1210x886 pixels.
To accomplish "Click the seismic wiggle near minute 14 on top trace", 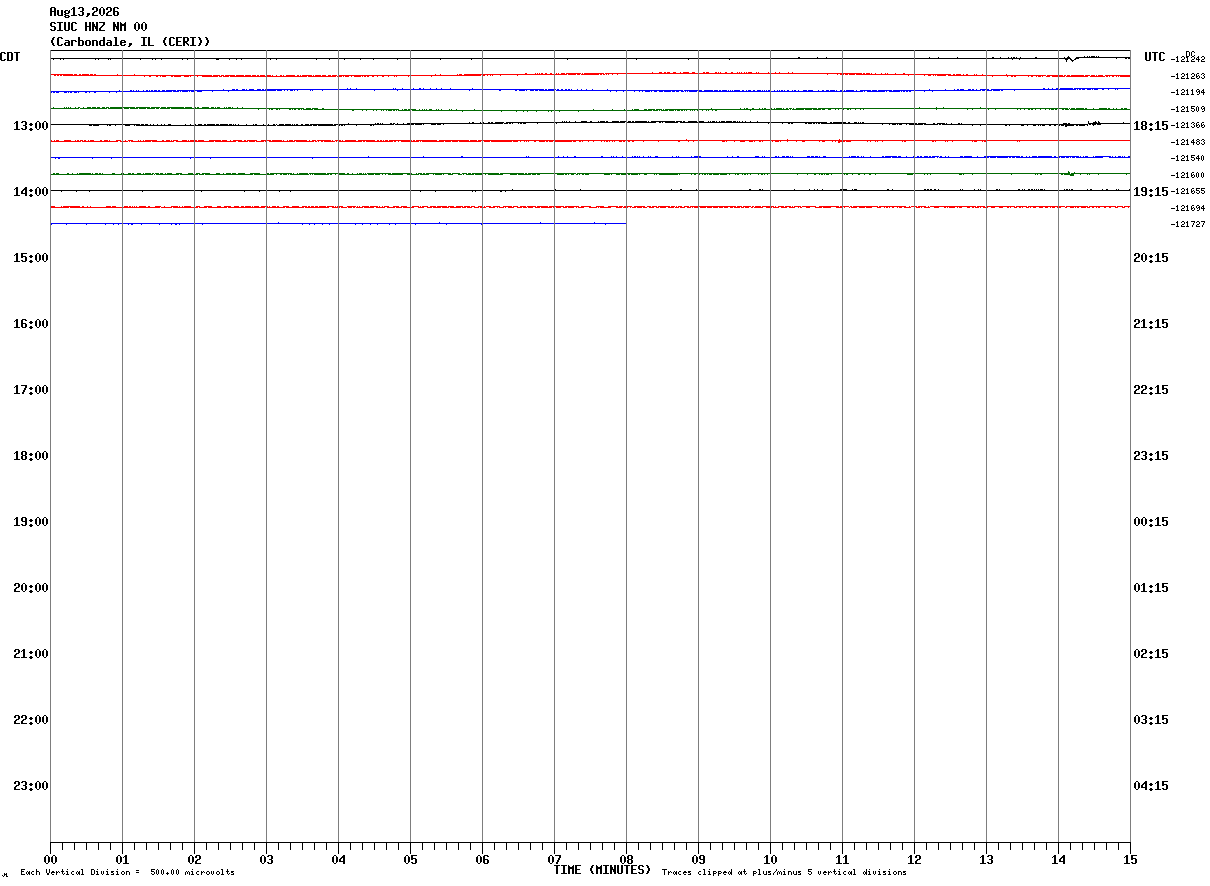I will click(1070, 59).
